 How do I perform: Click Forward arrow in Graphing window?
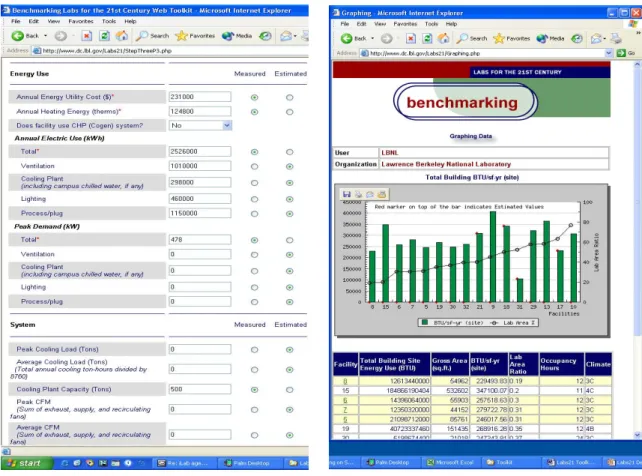coord(387,38)
